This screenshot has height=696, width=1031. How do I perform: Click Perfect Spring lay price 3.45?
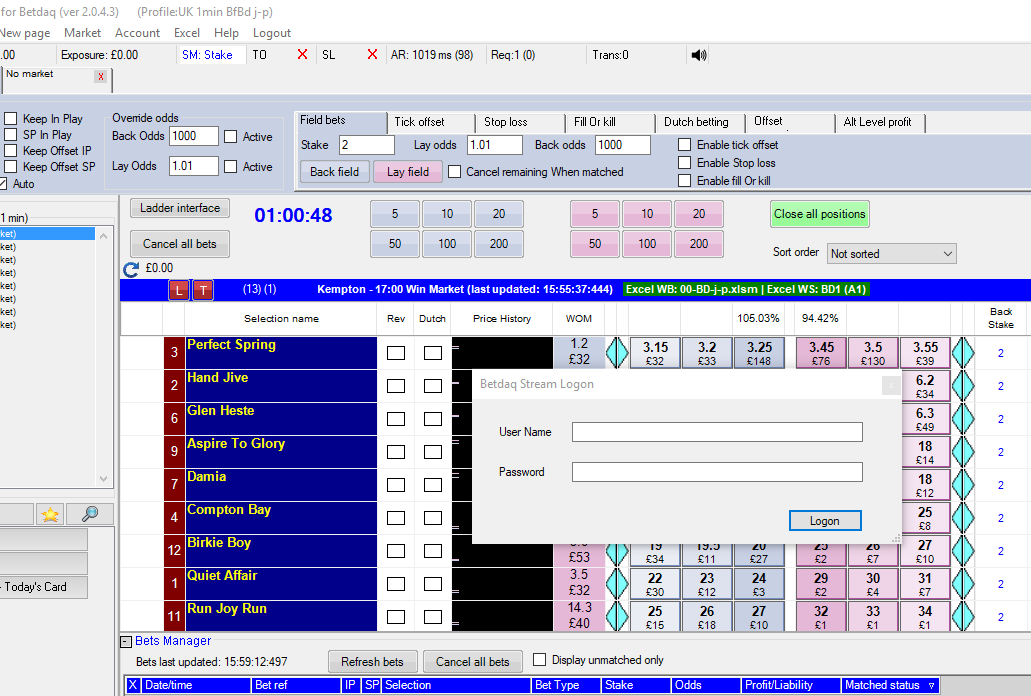pos(821,353)
